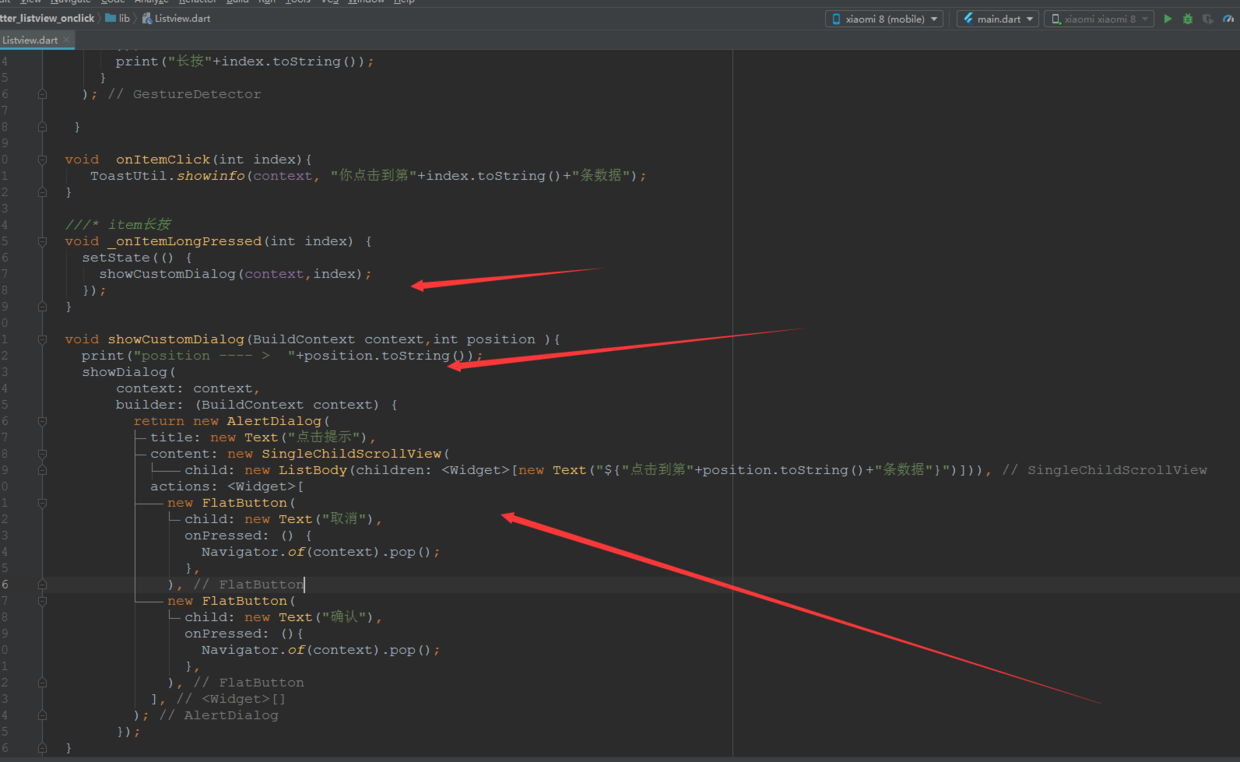Click fold end marker at first FlatButton comment
Image resolution: width=1240 pixels, height=762 pixels.
pyautogui.click(x=42, y=584)
